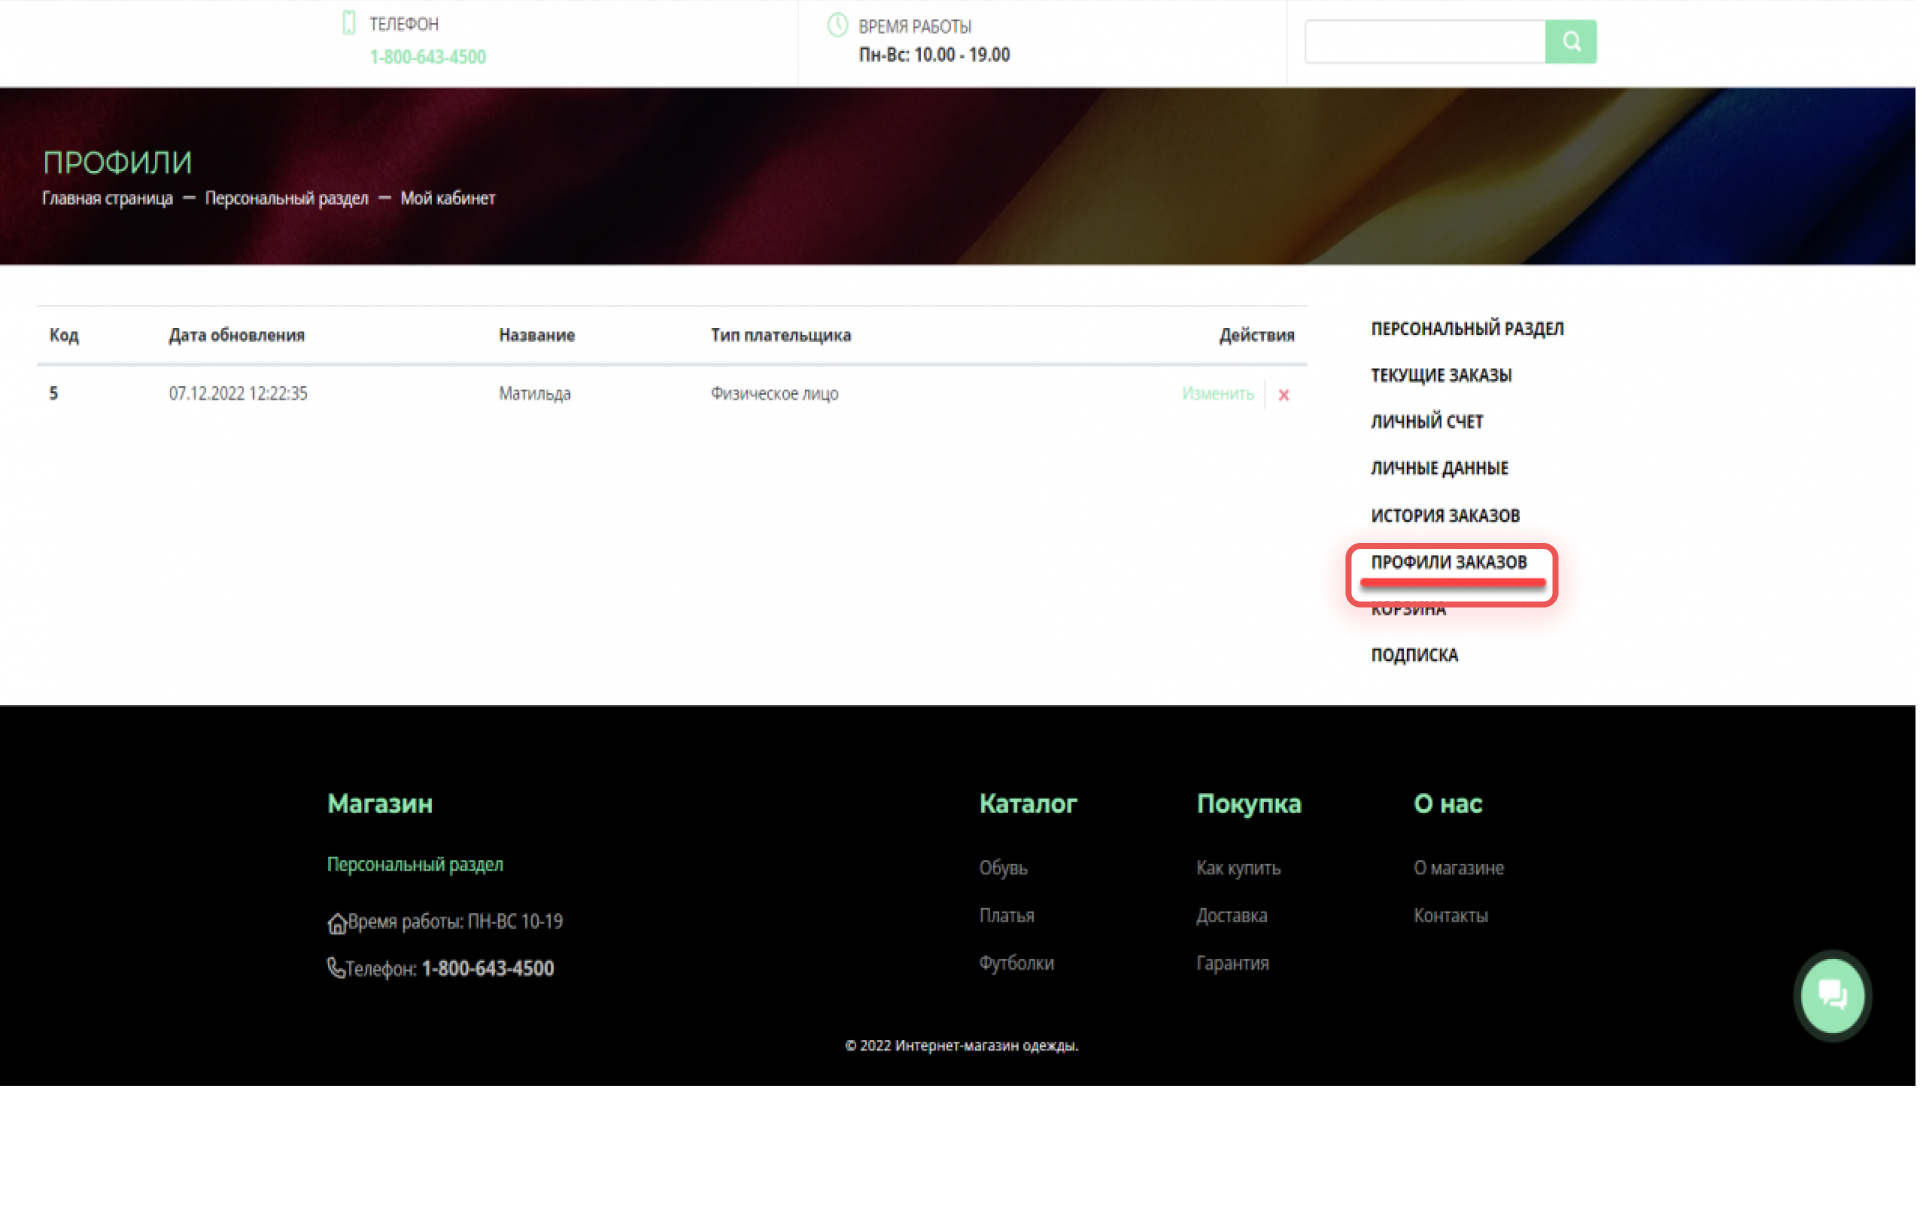Open ПРОФИЛИ ЗАКАЗОВ menu item
This screenshot has height=1217, width=1926.
coord(1449,563)
